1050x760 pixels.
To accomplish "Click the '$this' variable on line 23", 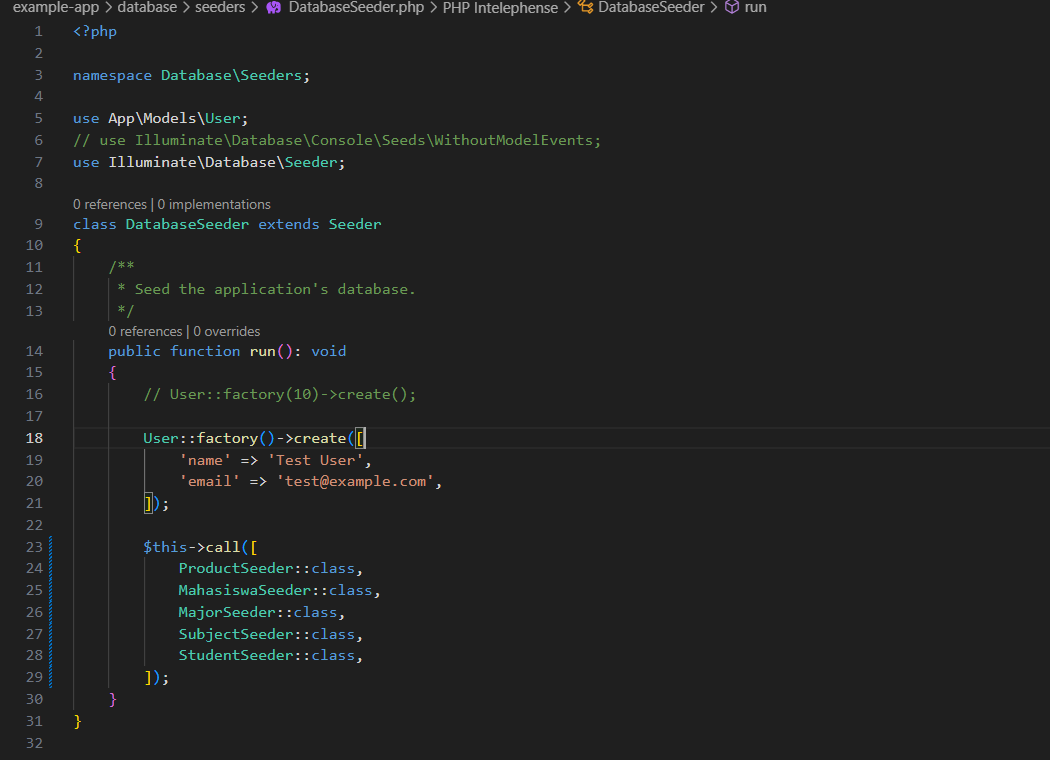I will pyautogui.click(x=165, y=548).
